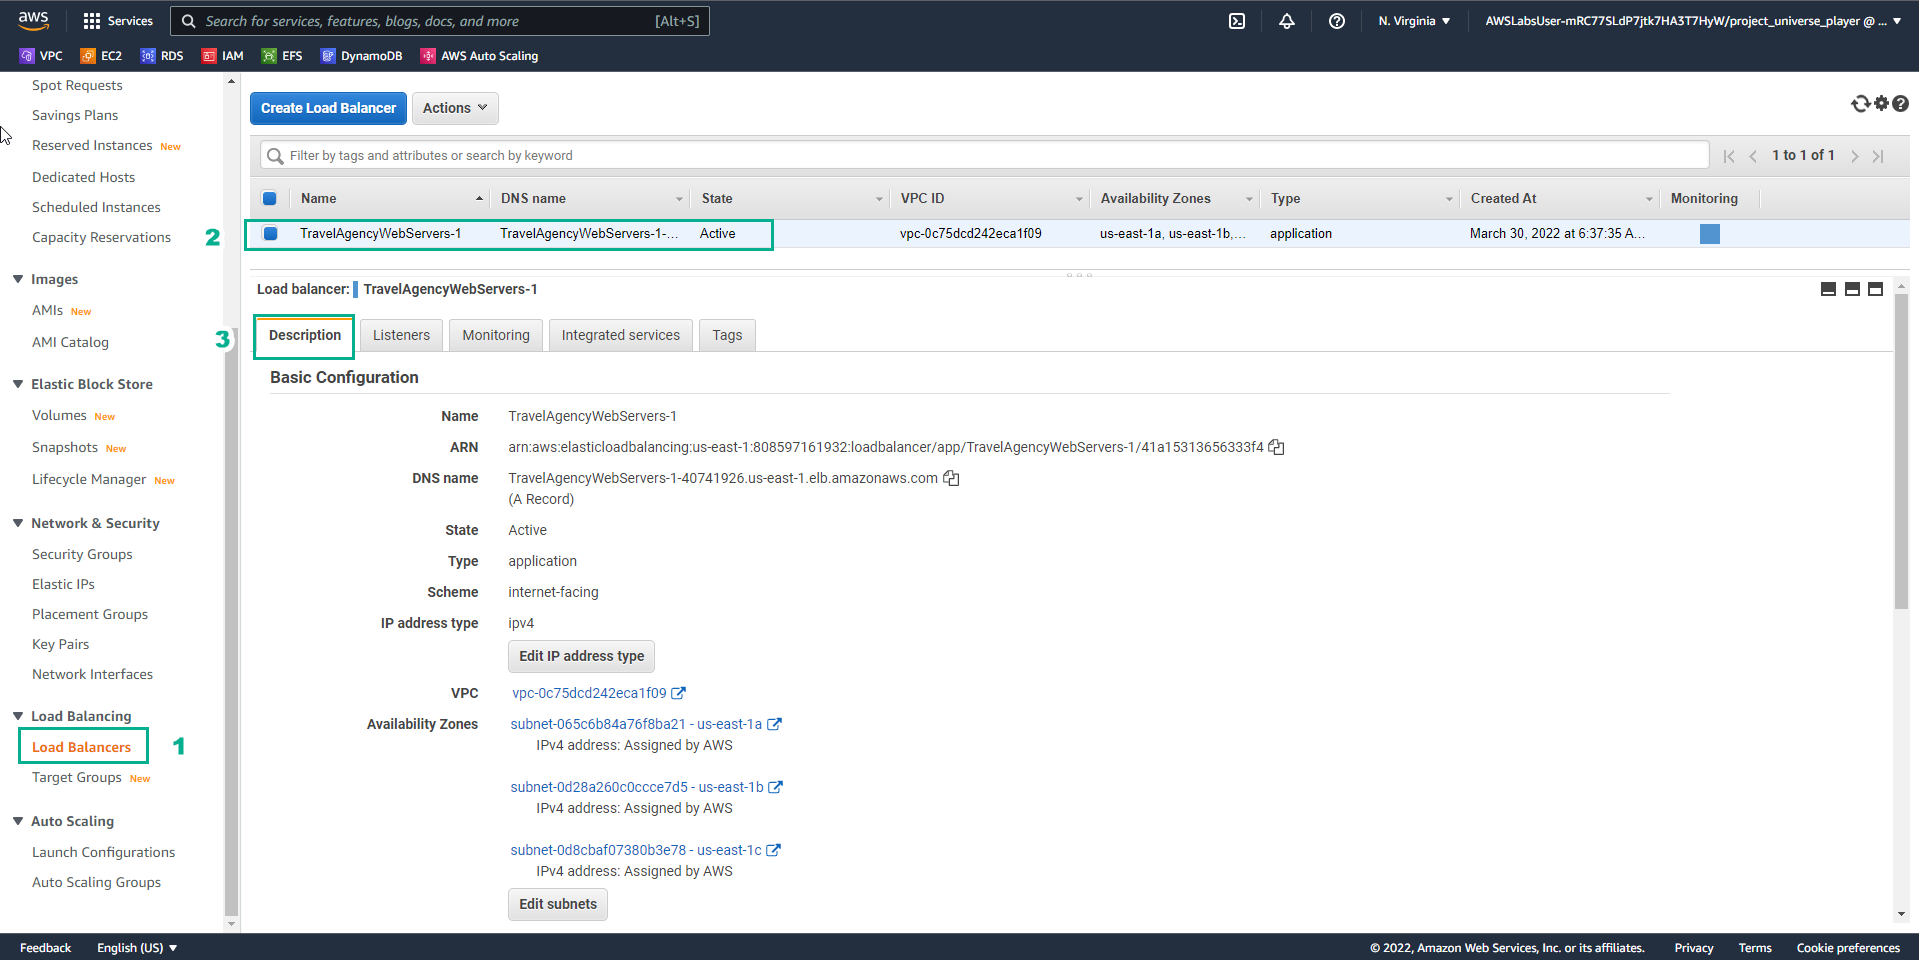Viewport: 1919px width, 960px height.
Task: Go to the previous results page
Action: [1753, 156]
